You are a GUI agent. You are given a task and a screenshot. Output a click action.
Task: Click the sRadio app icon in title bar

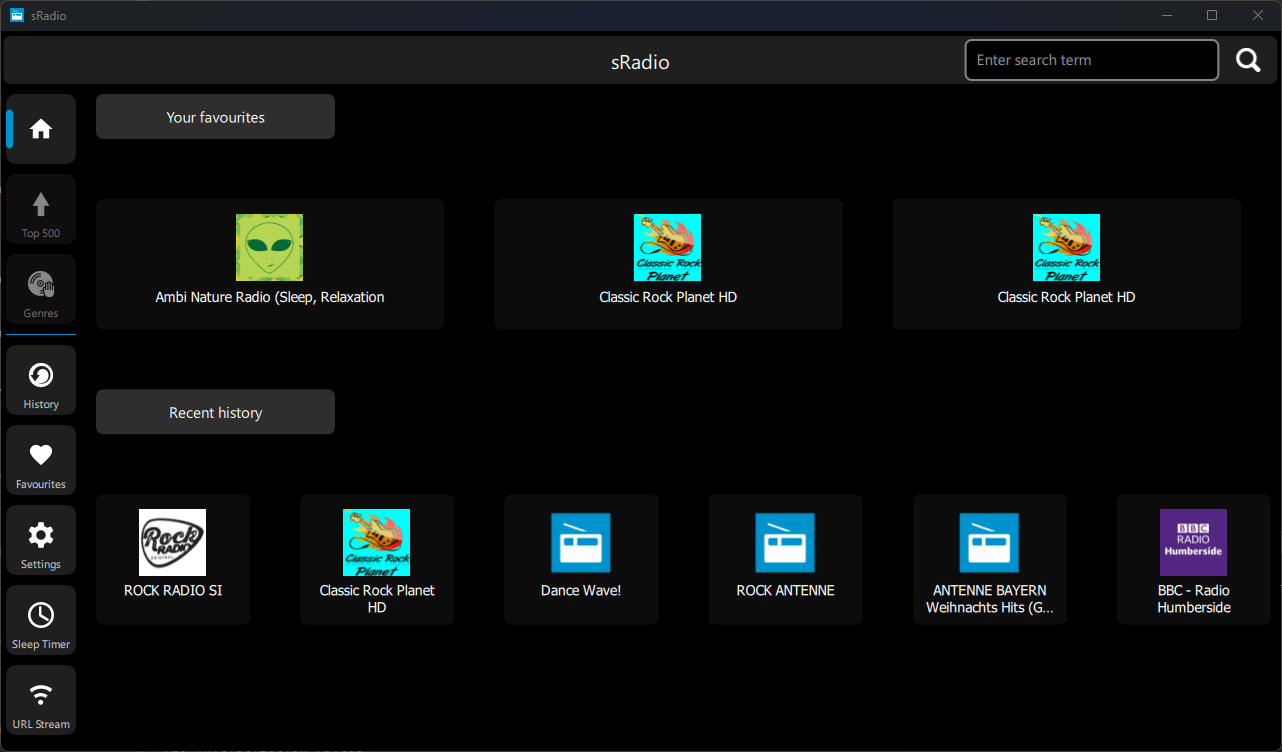coord(16,15)
